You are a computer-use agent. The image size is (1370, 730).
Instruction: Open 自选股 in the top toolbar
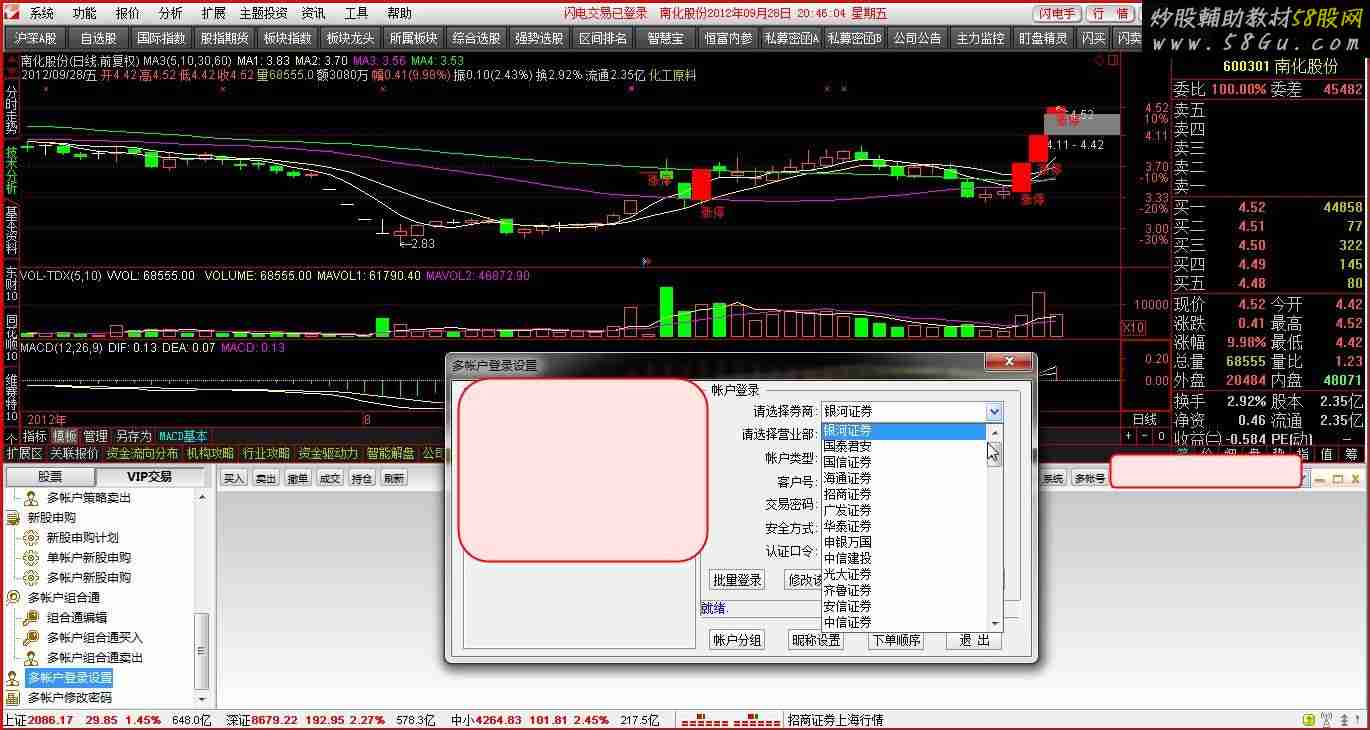[98, 38]
